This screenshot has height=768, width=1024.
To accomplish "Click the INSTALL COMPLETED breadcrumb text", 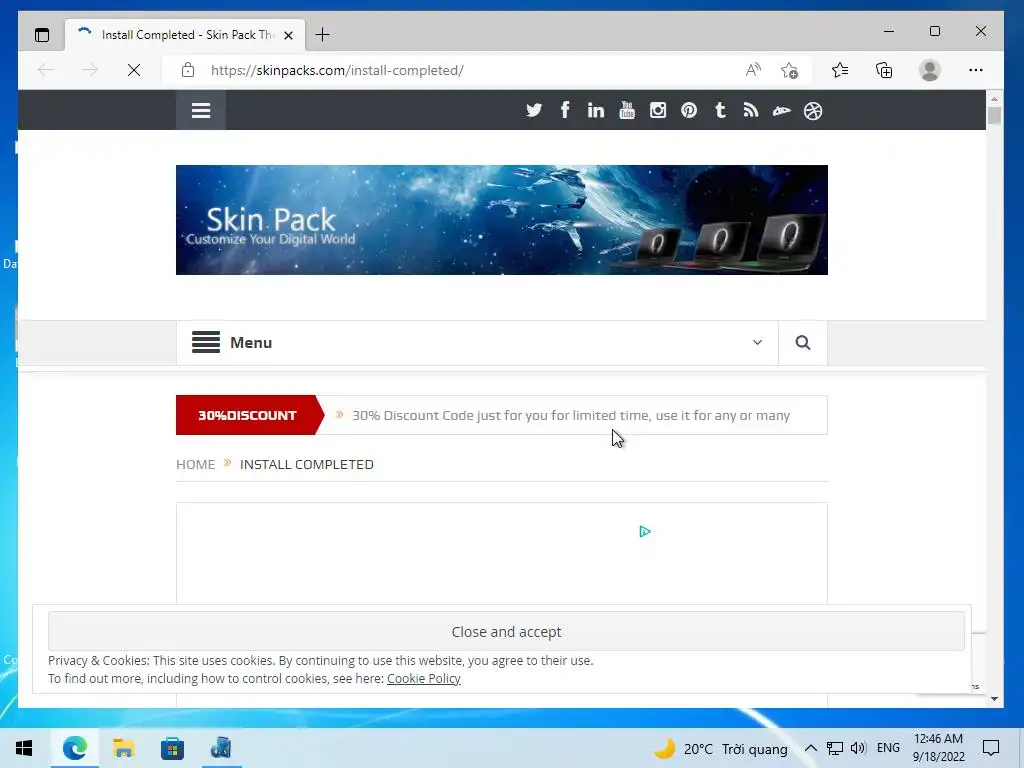I will coord(306,464).
